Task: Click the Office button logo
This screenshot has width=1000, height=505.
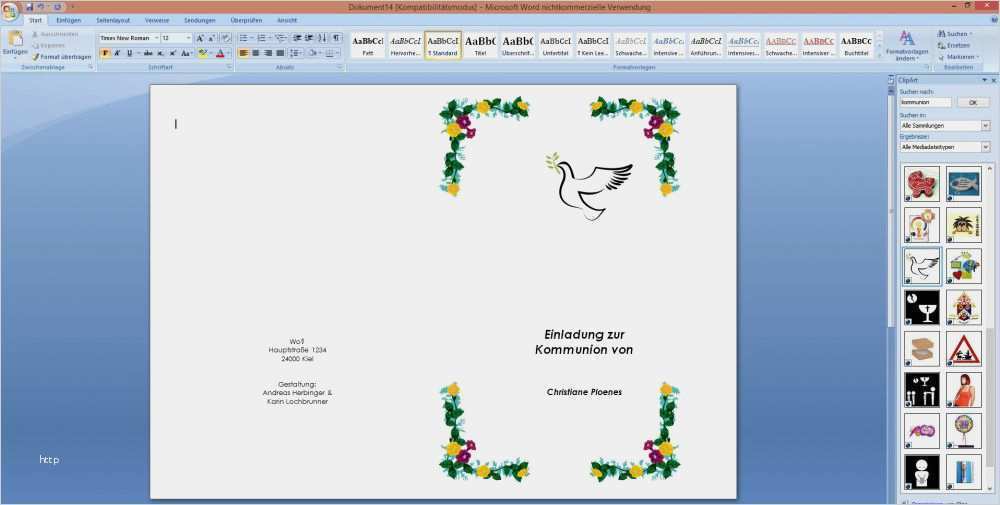Action: 9,9
